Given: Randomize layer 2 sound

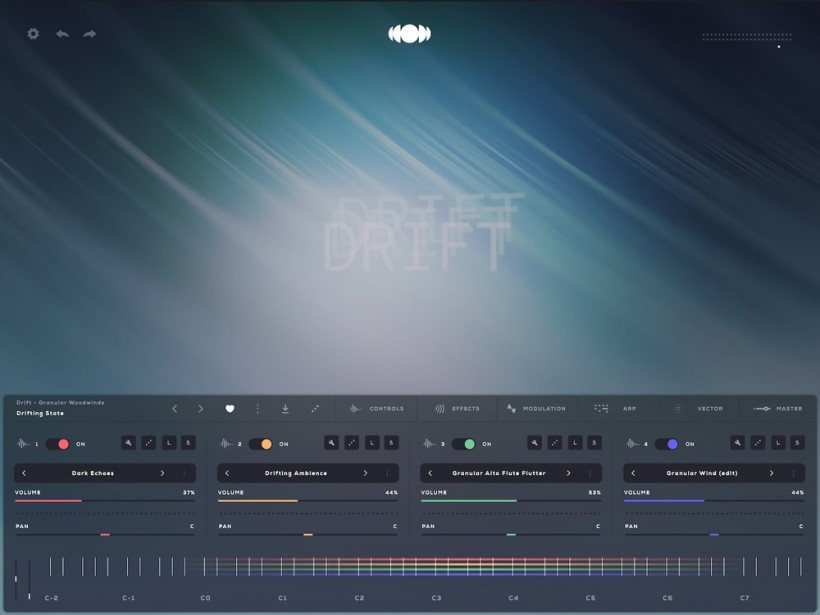Looking at the screenshot, I should (351, 443).
